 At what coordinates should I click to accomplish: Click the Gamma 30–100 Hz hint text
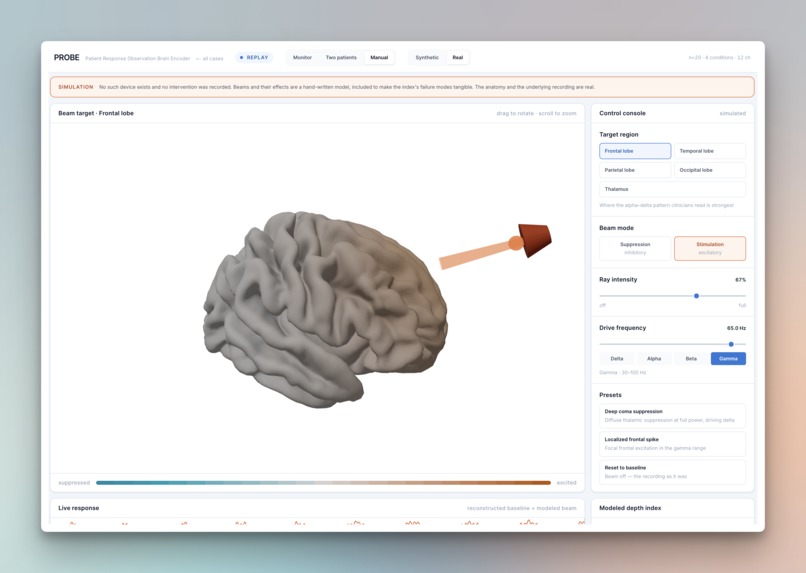(x=622, y=373)
